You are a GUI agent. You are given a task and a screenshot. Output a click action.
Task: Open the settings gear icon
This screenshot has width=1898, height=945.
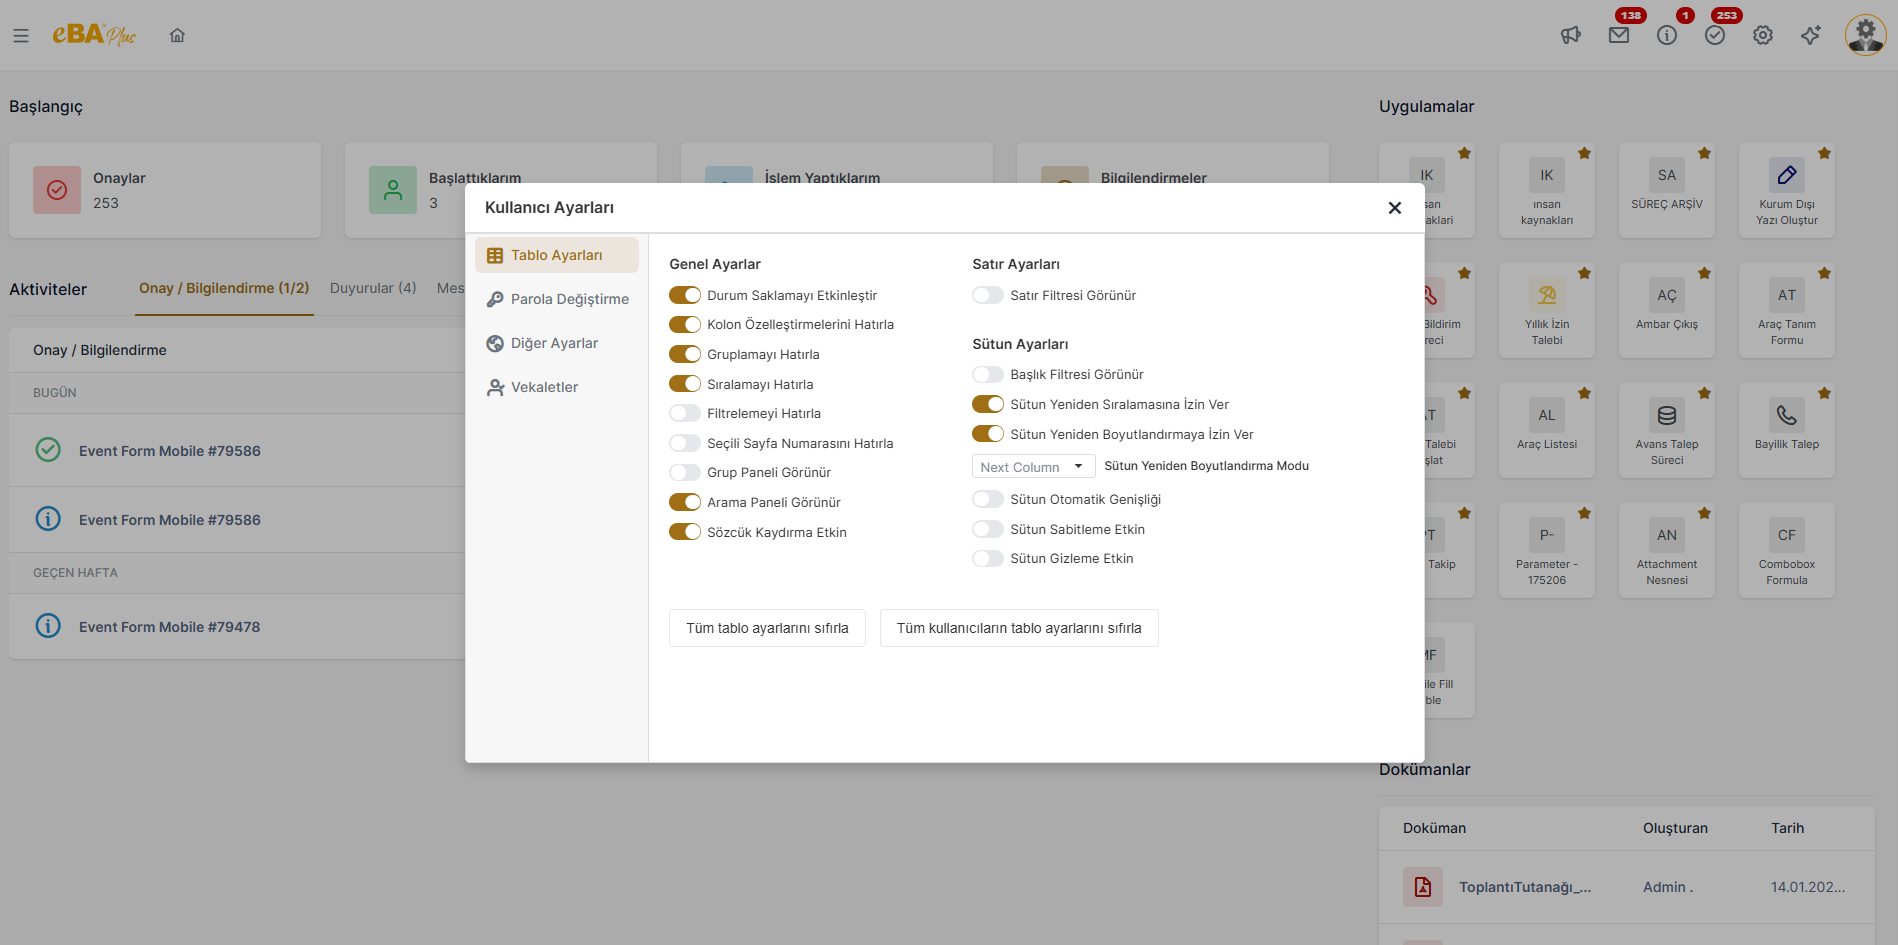pos(1763,36)
